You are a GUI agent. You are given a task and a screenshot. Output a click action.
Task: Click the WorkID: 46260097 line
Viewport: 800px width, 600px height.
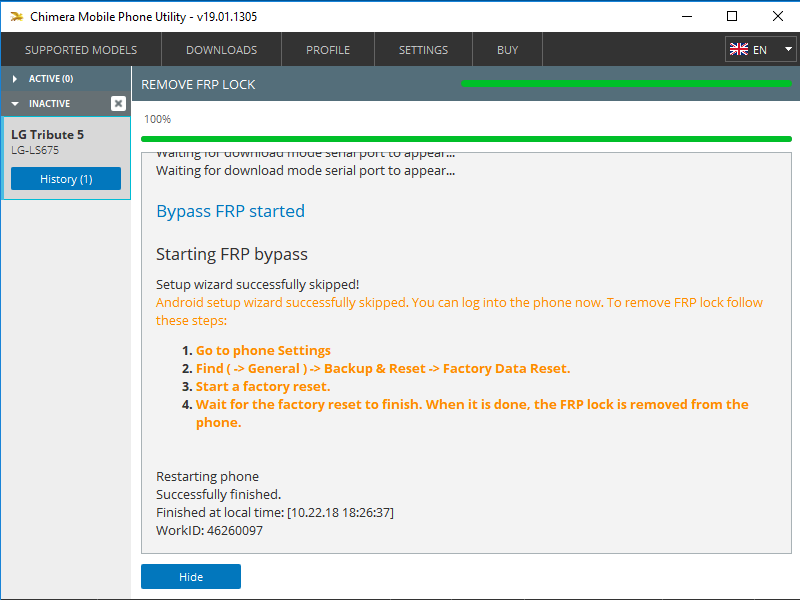209,531
